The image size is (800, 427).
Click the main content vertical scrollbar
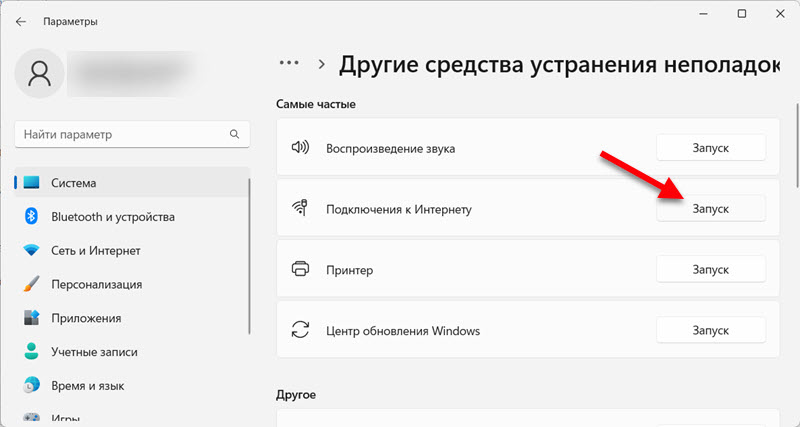[x=797, y=145]
